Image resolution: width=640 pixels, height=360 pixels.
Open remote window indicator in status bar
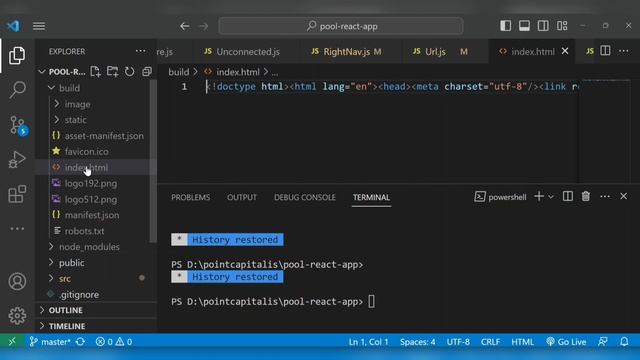click(12, 341)
